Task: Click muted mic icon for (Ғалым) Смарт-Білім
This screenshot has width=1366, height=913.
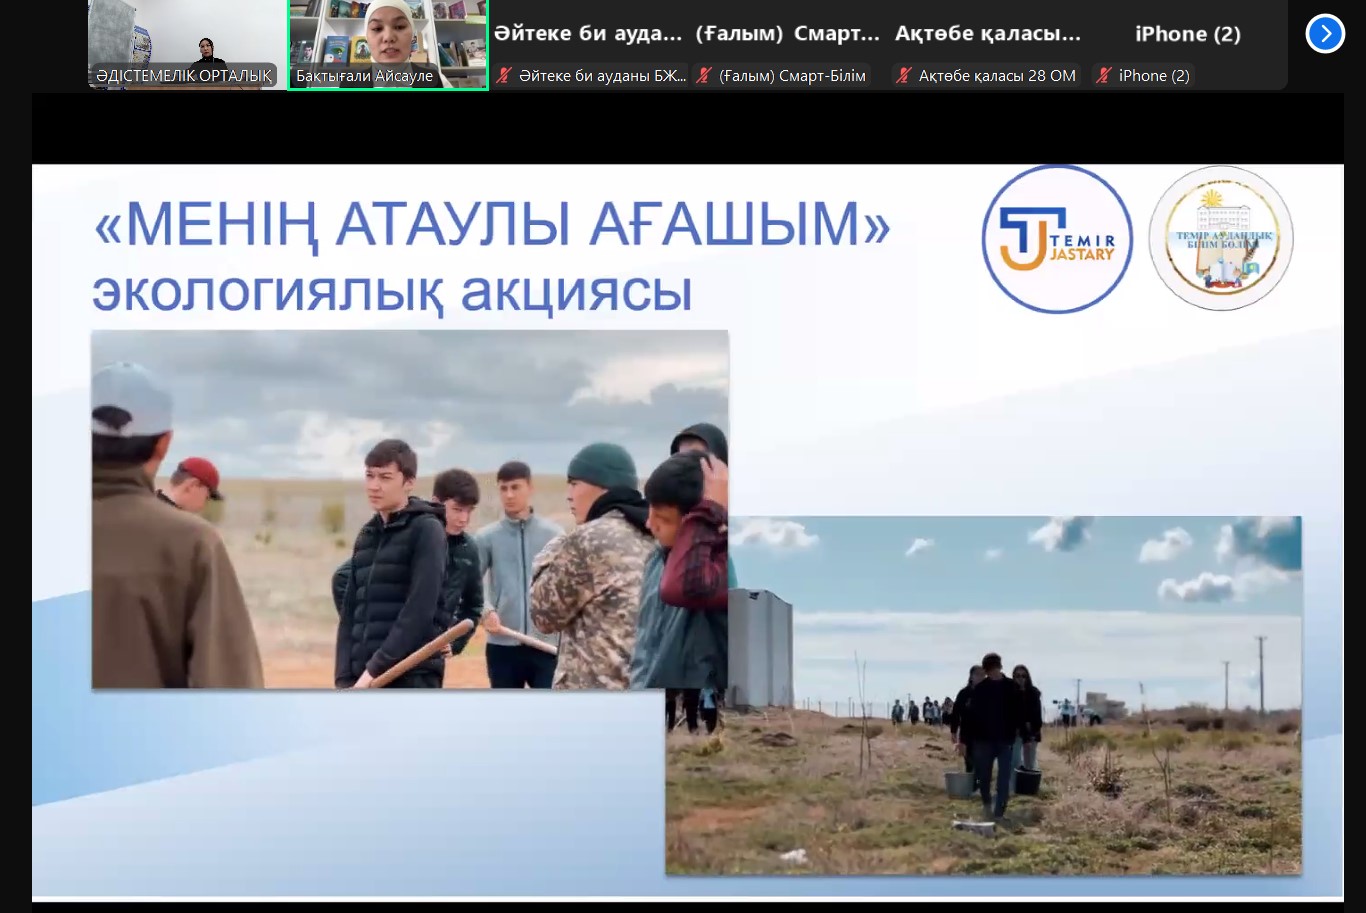Action: click(704, 76)
